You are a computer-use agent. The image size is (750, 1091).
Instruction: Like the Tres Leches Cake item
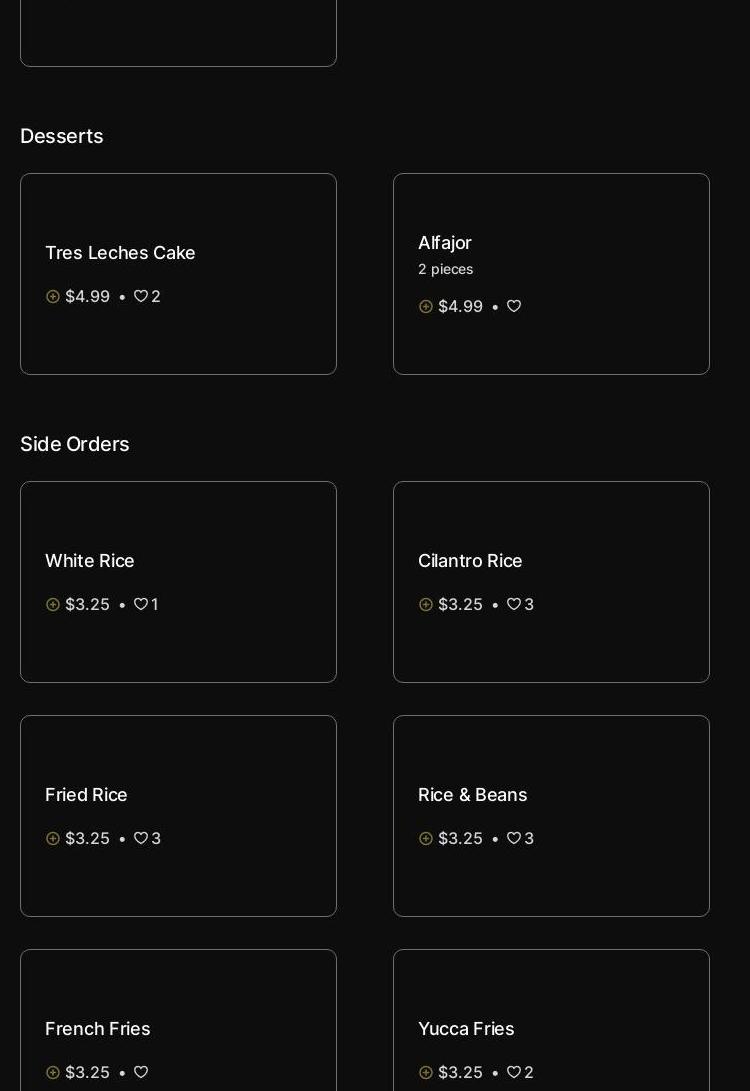pos(141,297)
